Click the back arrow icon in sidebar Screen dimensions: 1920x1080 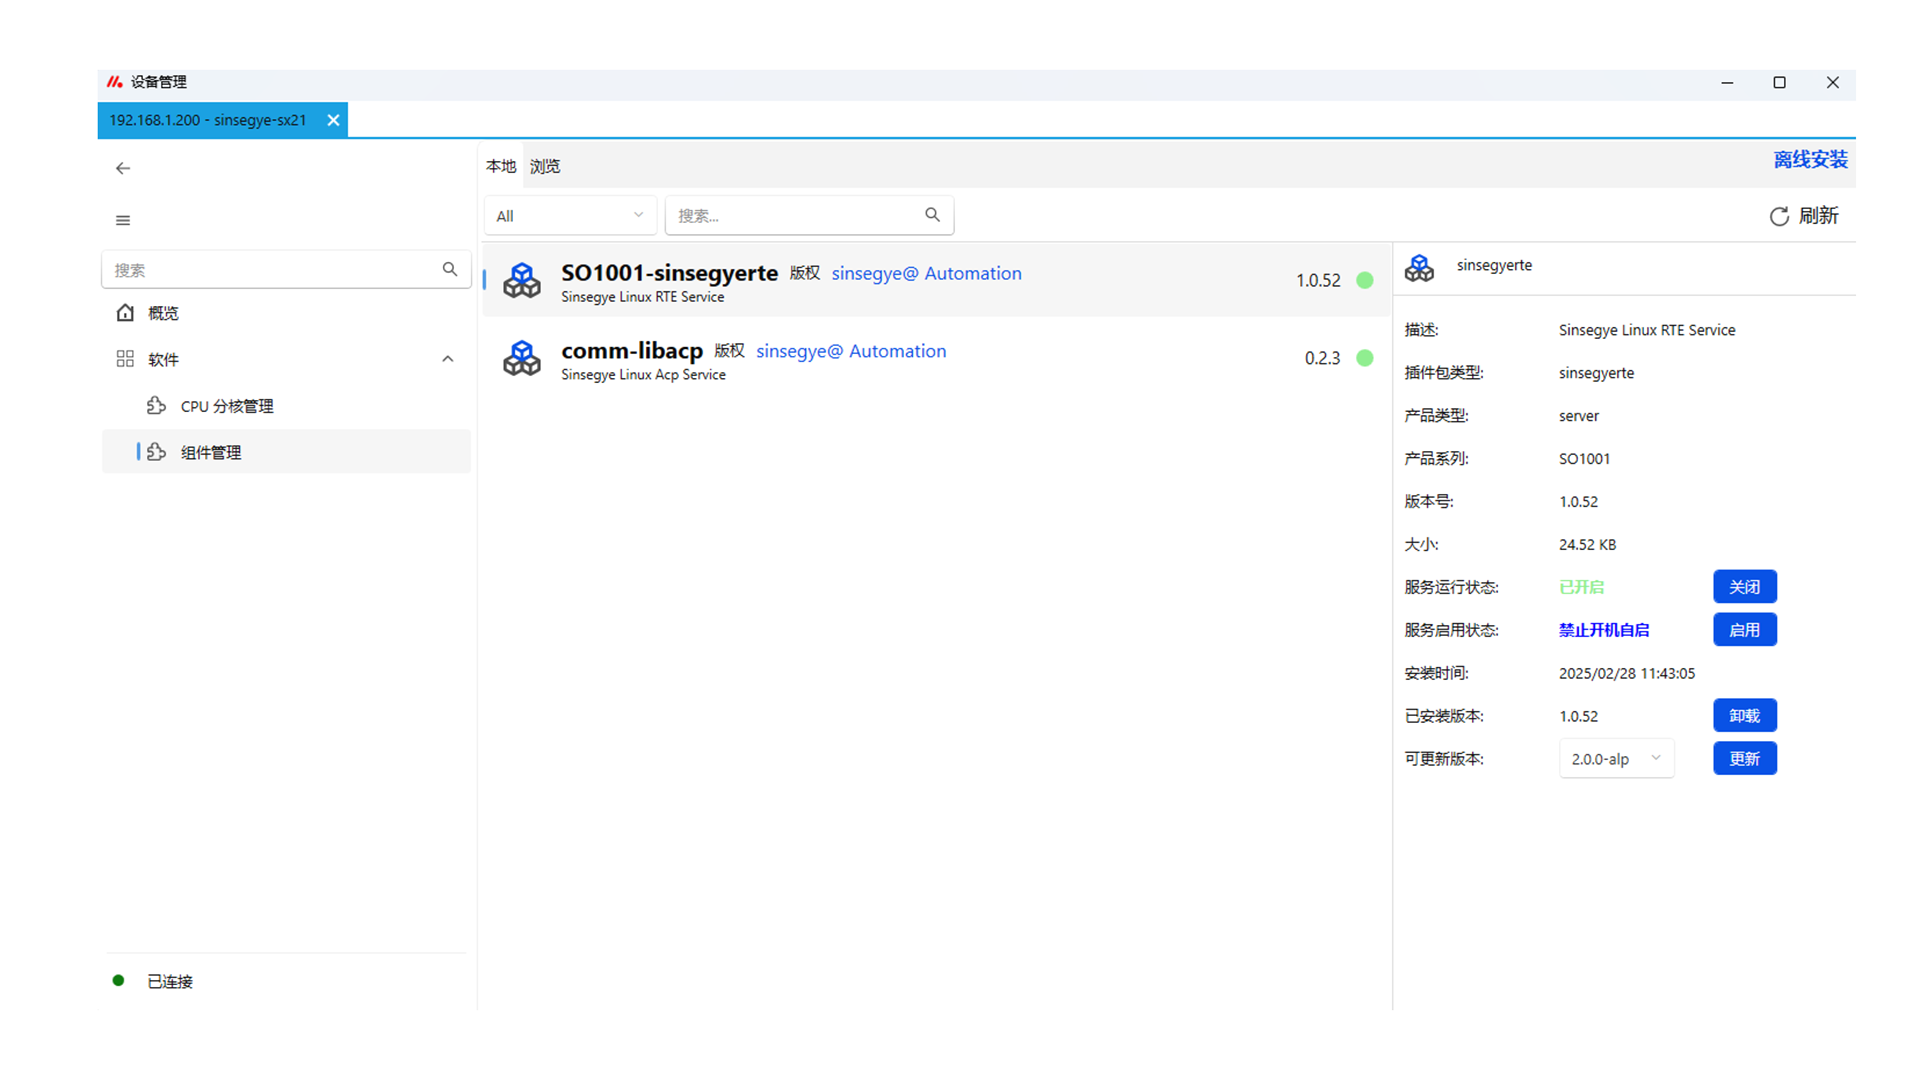tap(123, 168)
